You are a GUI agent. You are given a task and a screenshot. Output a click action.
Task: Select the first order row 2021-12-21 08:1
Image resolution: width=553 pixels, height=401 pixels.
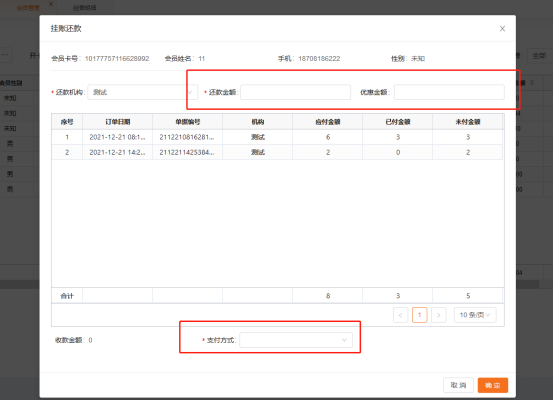pyautogui.click(x=277, y=137)
